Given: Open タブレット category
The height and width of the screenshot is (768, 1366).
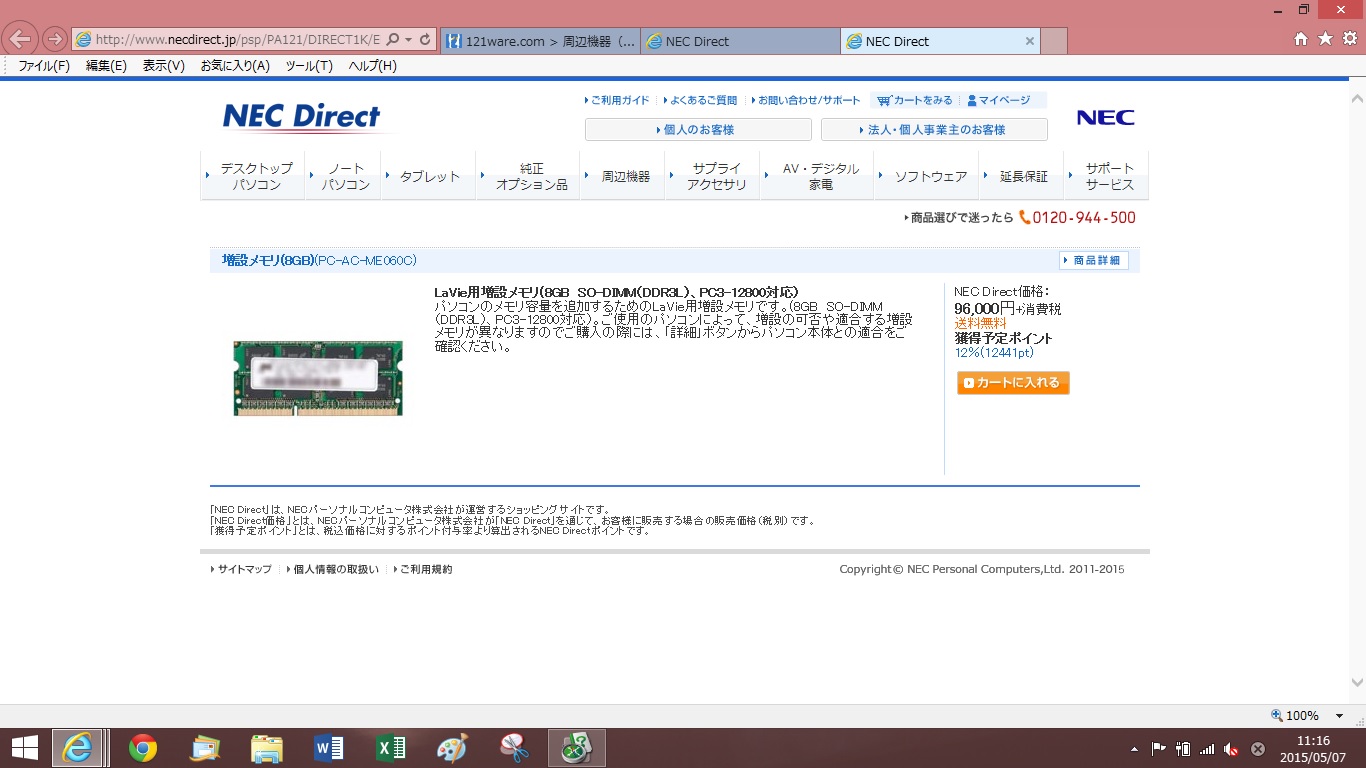Looking at the screenshot, I should [x=429, y=176].
